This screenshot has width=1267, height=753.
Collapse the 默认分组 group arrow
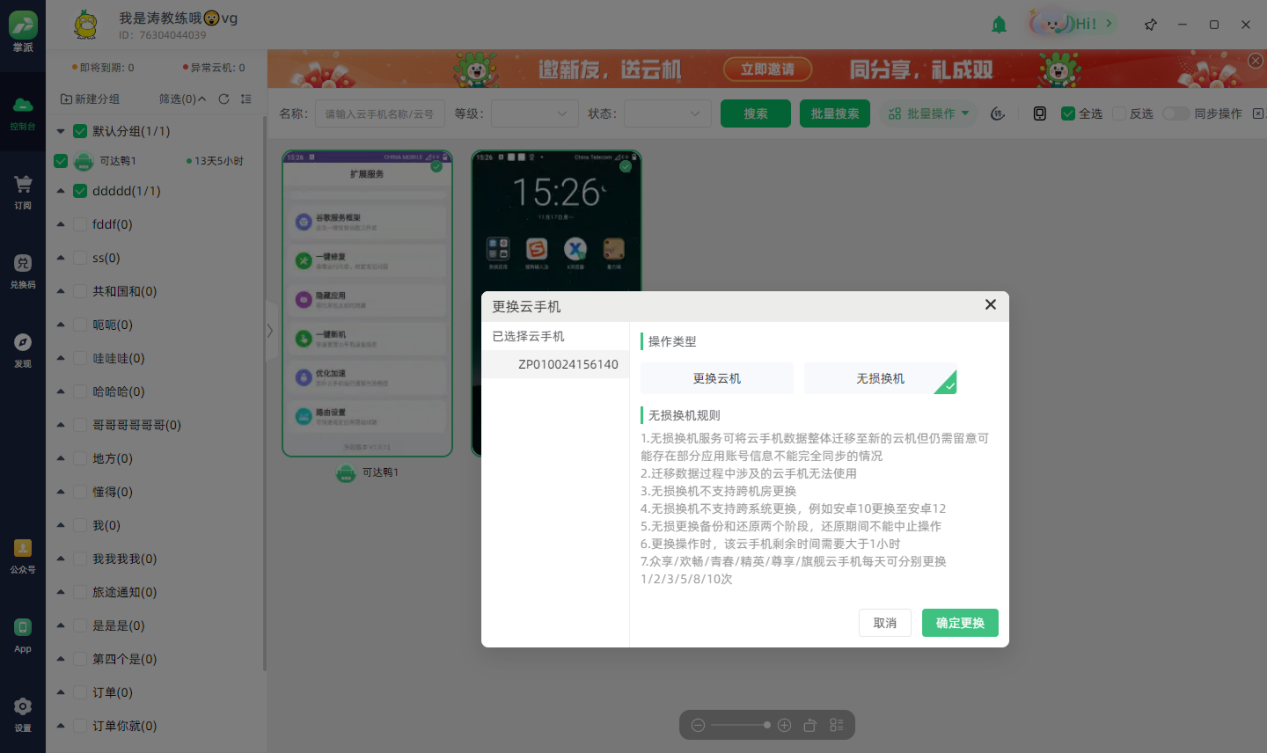pyautogui.click(x=61, y=131)
